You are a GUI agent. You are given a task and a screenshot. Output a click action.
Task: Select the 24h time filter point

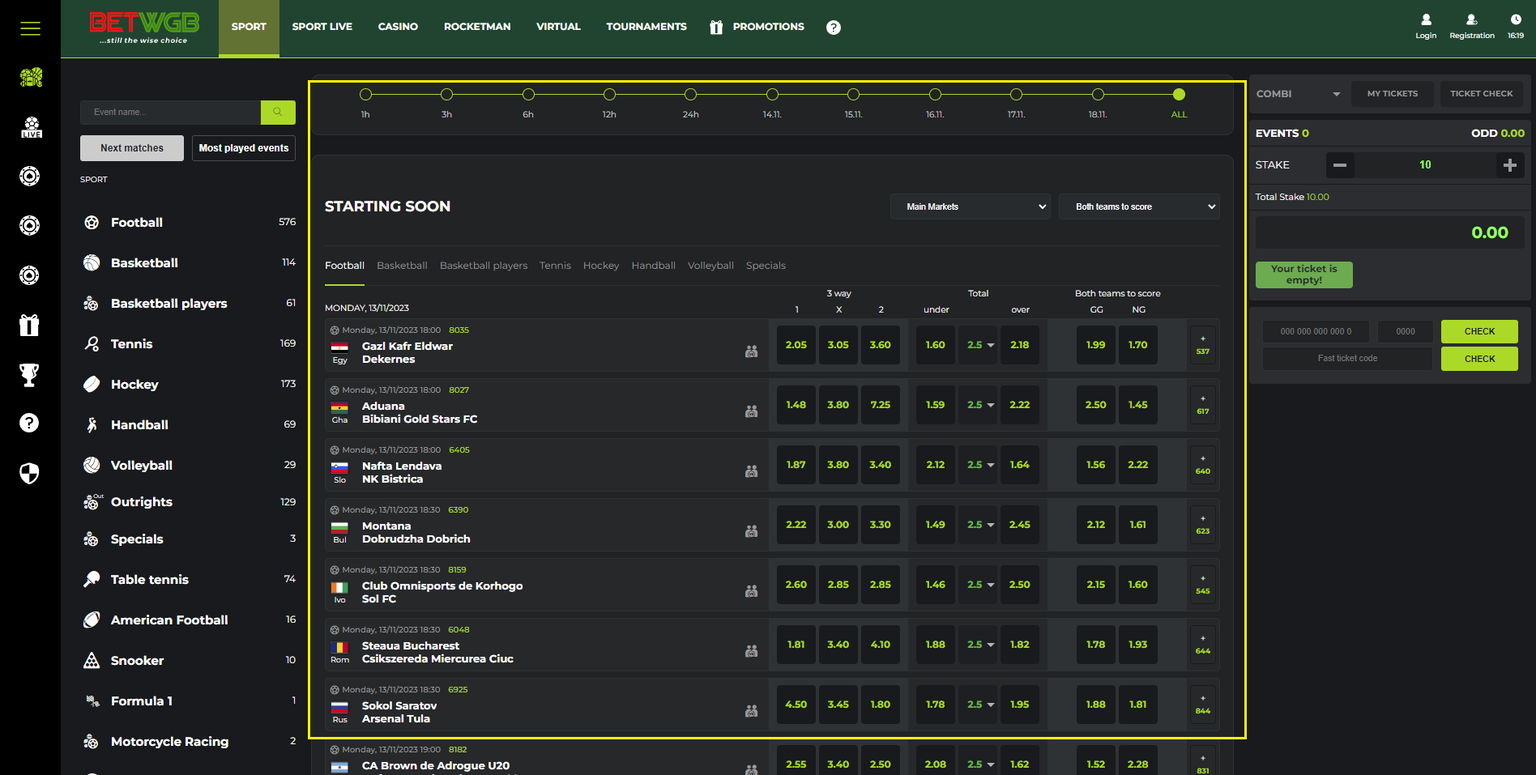(x=690, y=95)
